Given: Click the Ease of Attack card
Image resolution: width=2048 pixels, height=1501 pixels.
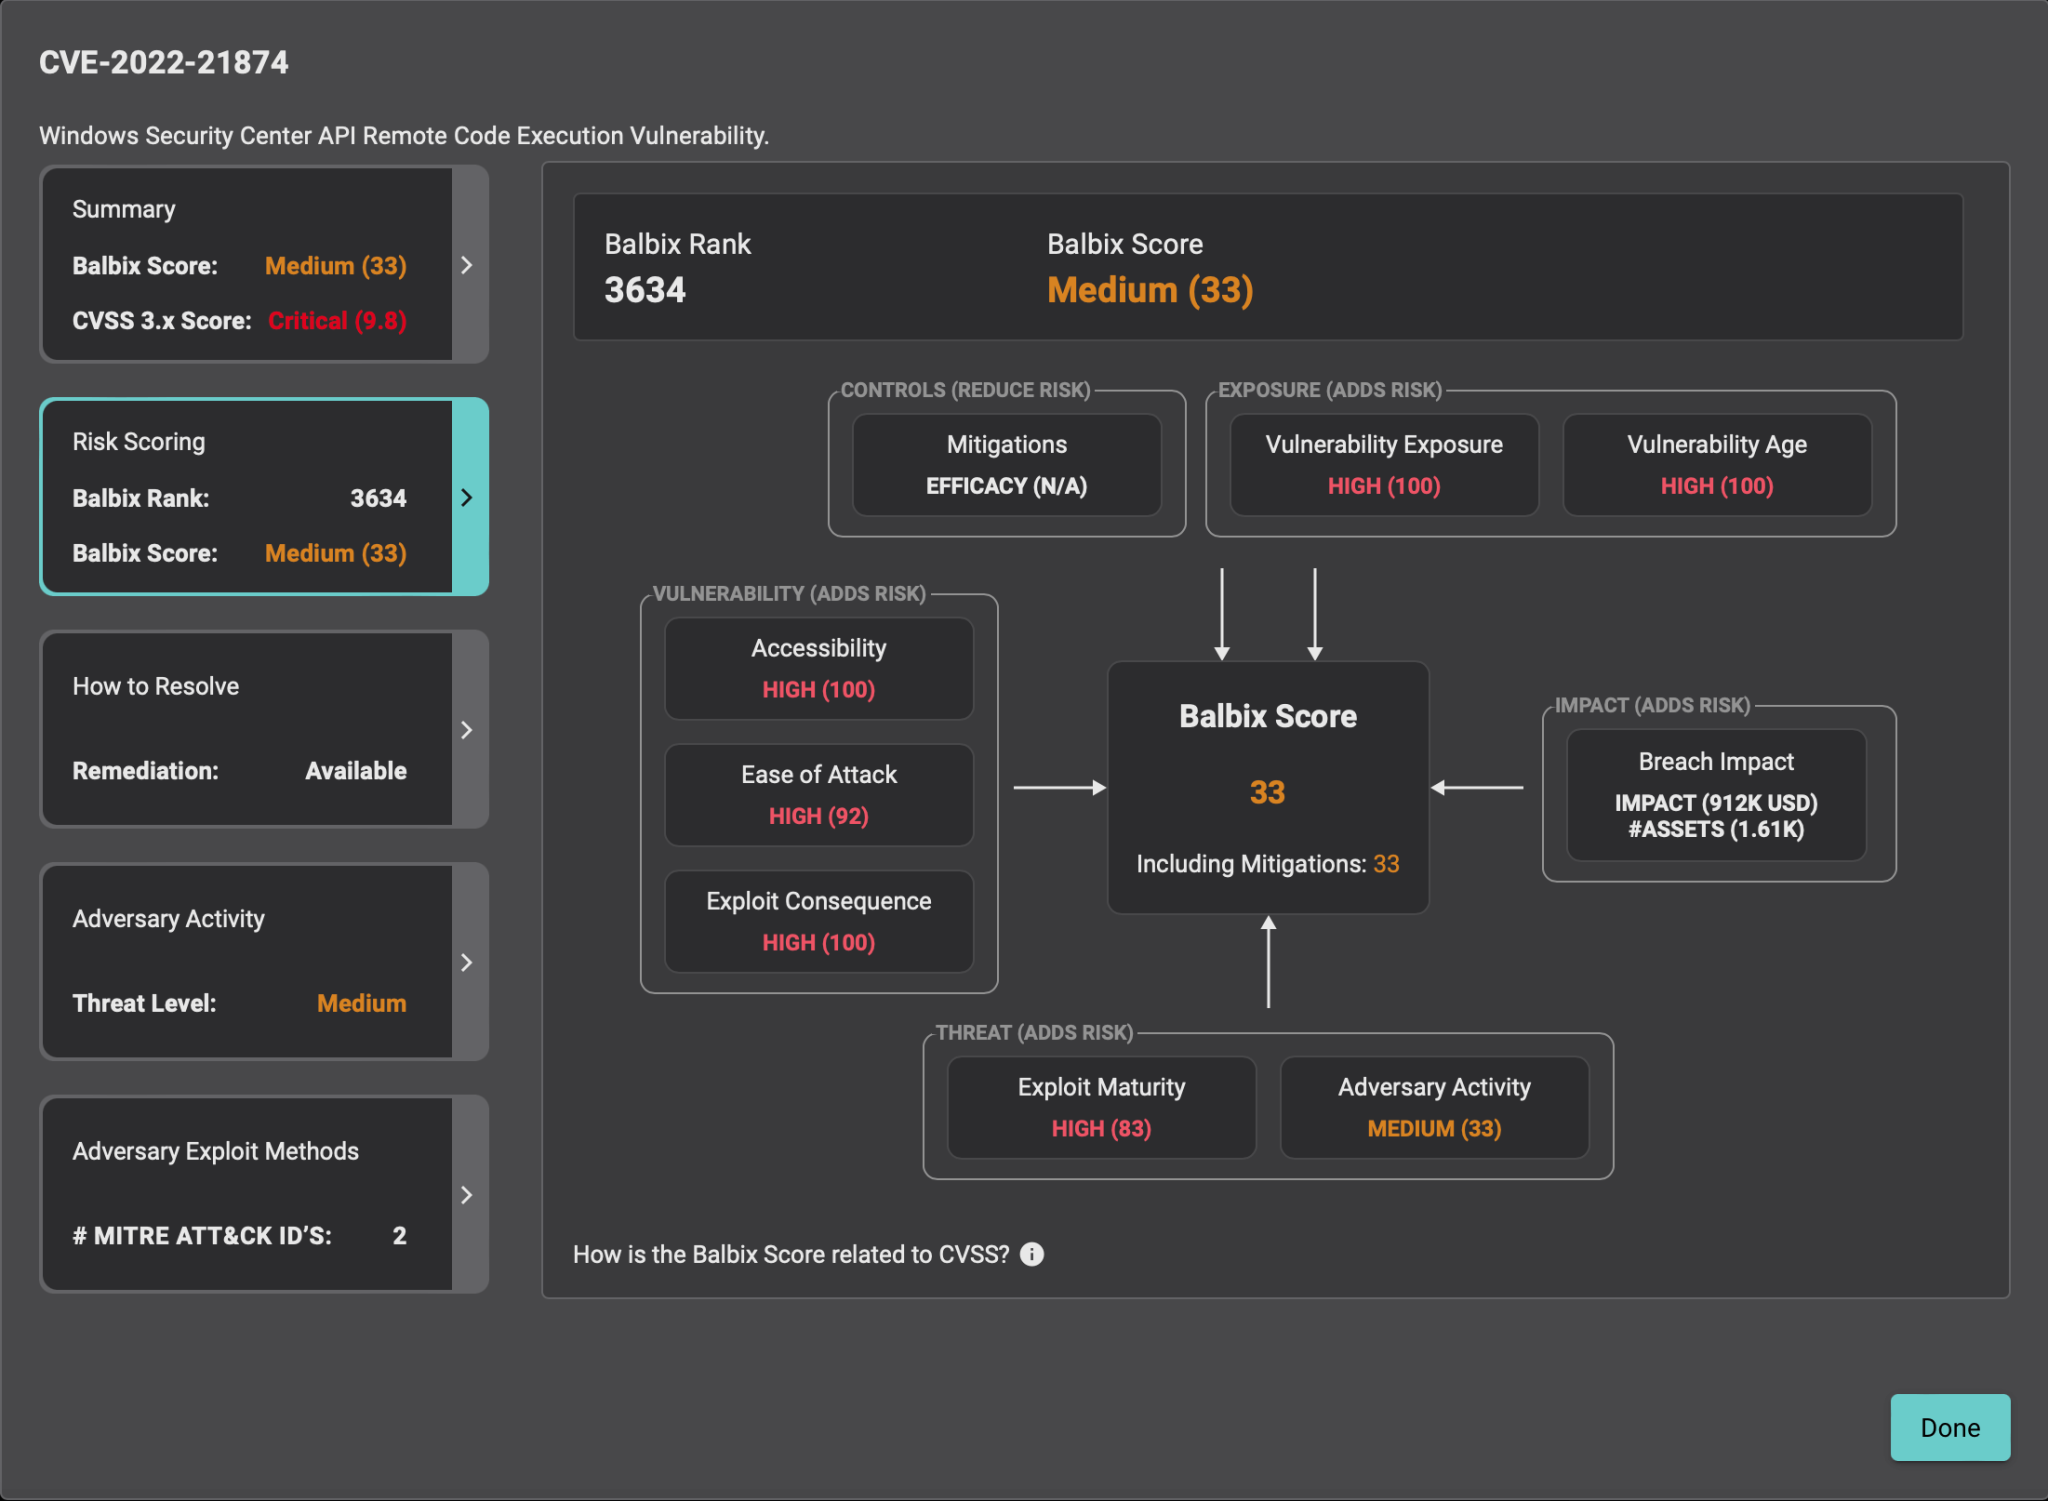Looking at the screenshot, I should click(x=818, y=795).
